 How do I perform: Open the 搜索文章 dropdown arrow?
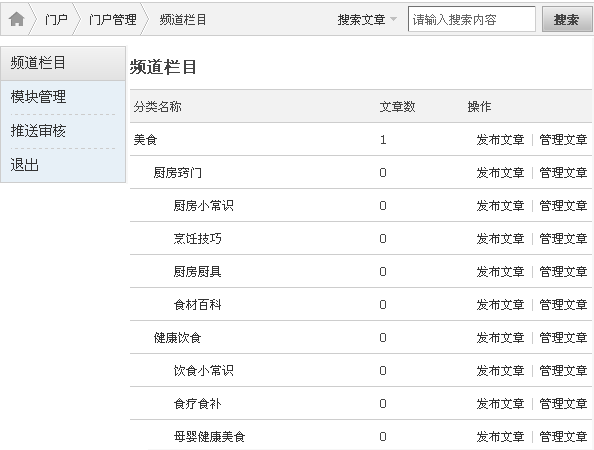pos(393,19)
